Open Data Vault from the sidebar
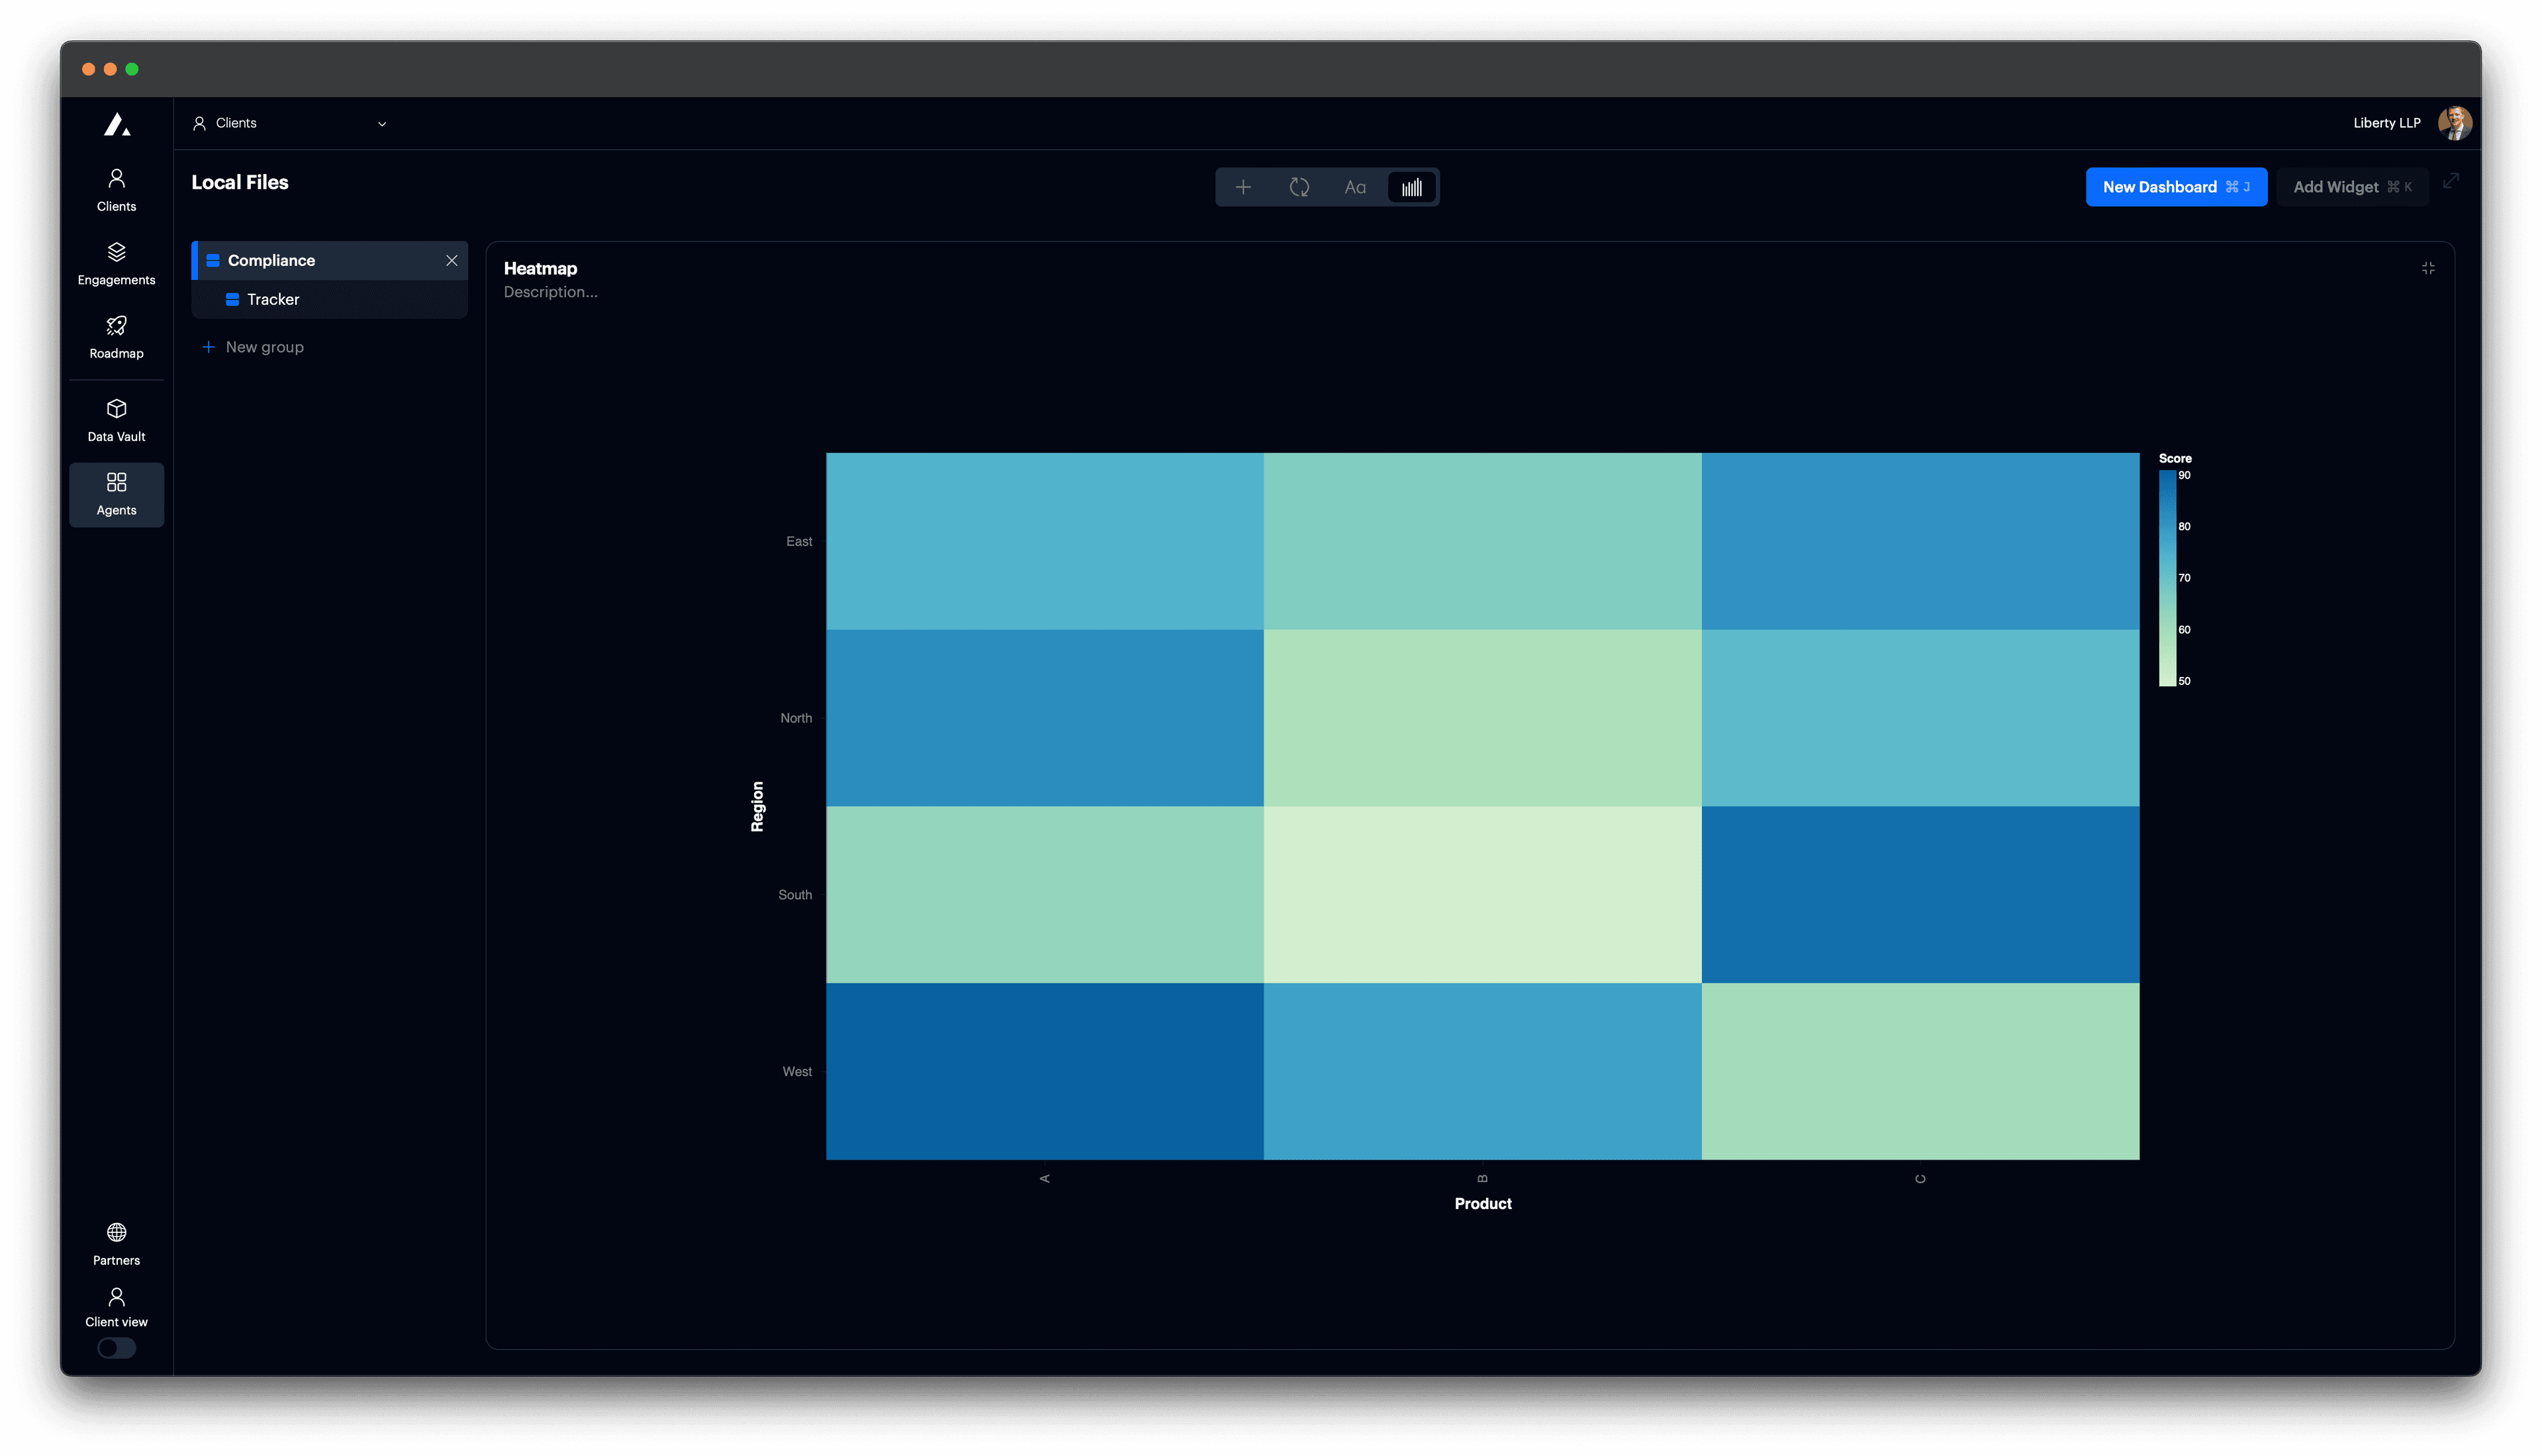 [116, 418]
